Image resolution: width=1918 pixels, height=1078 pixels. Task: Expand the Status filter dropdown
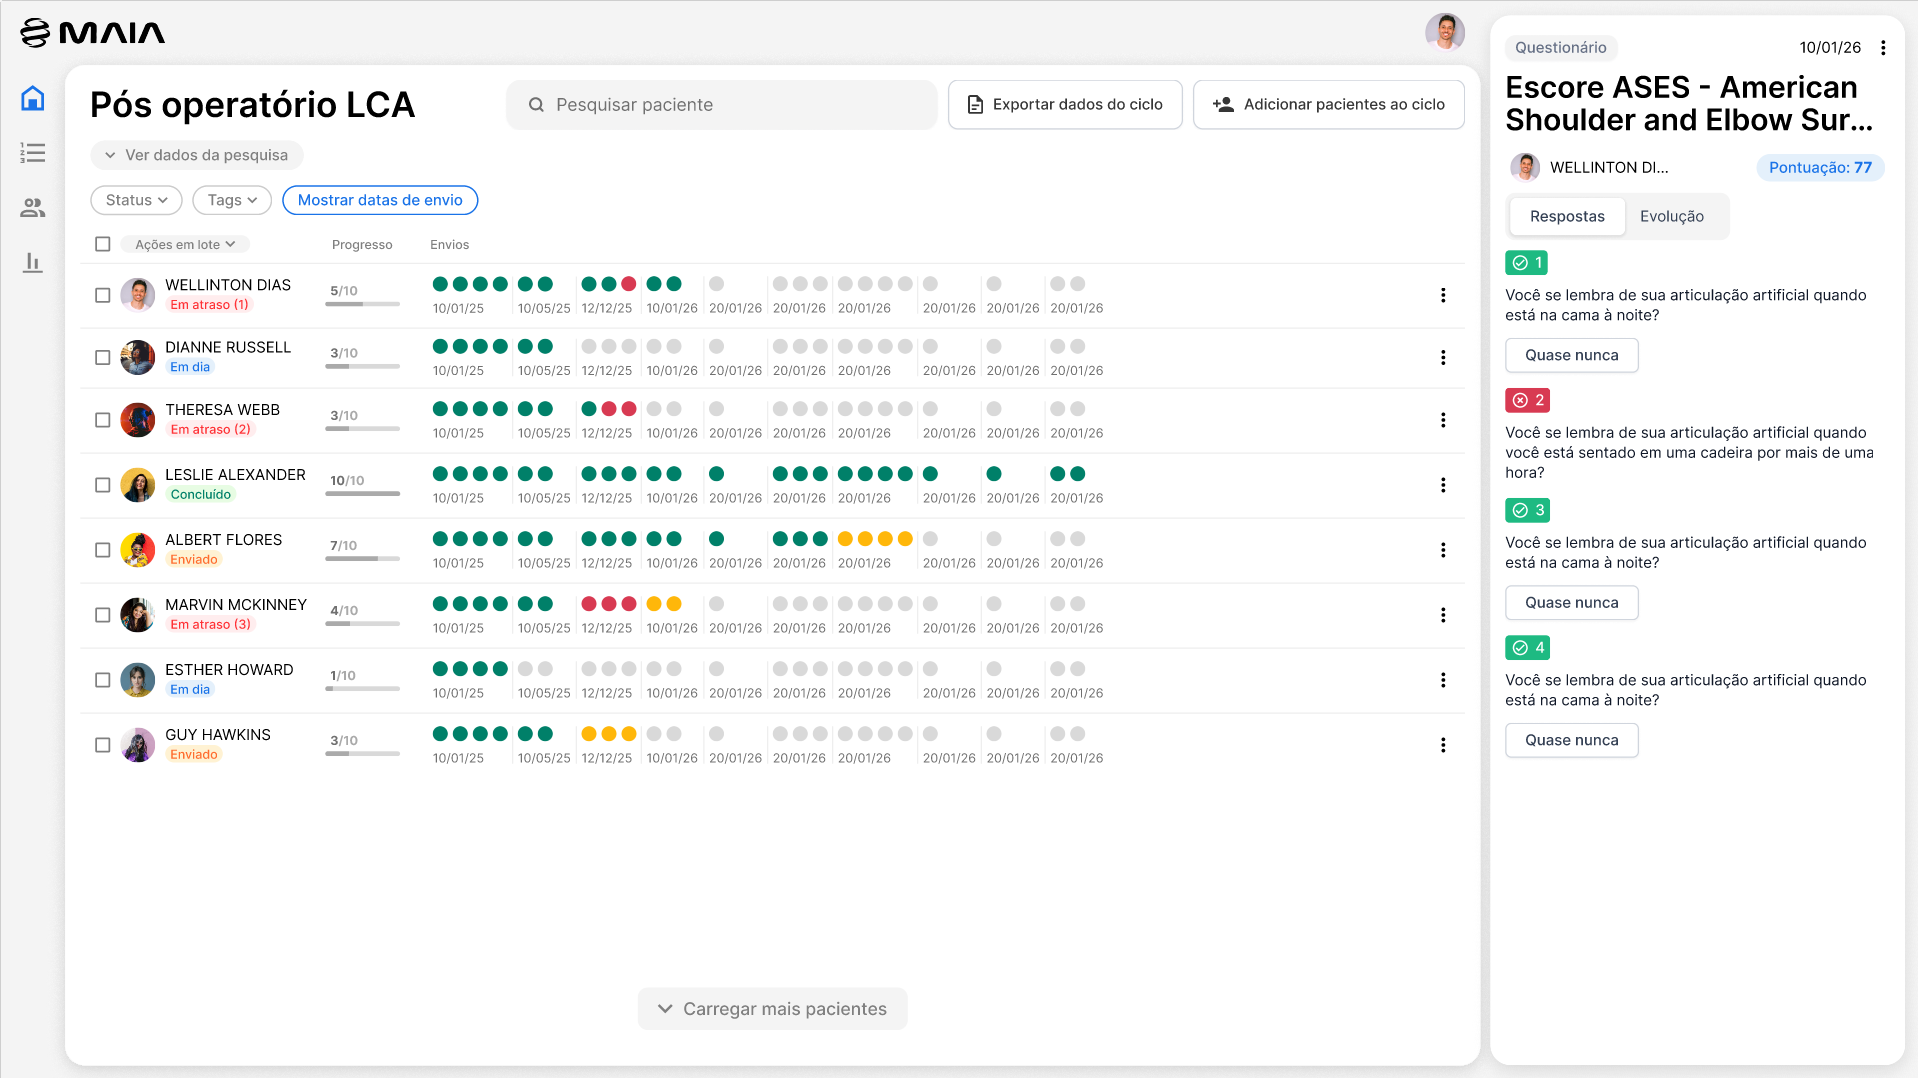click(136, 200)
